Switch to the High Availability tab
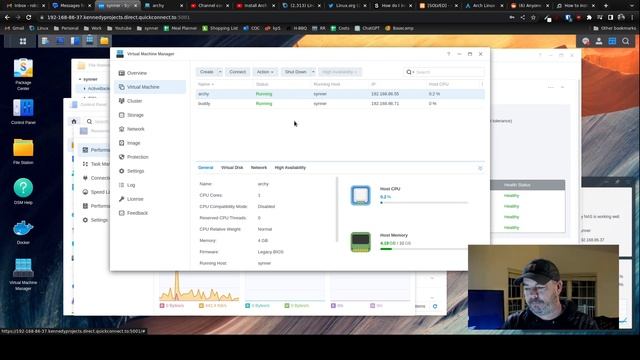 (290, 168)
